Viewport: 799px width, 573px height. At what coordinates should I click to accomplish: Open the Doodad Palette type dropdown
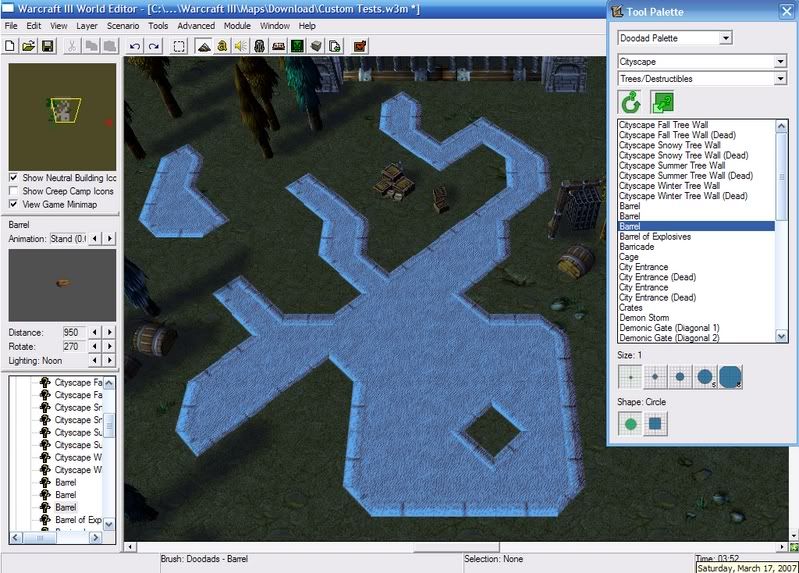click(x=726, y=38)
